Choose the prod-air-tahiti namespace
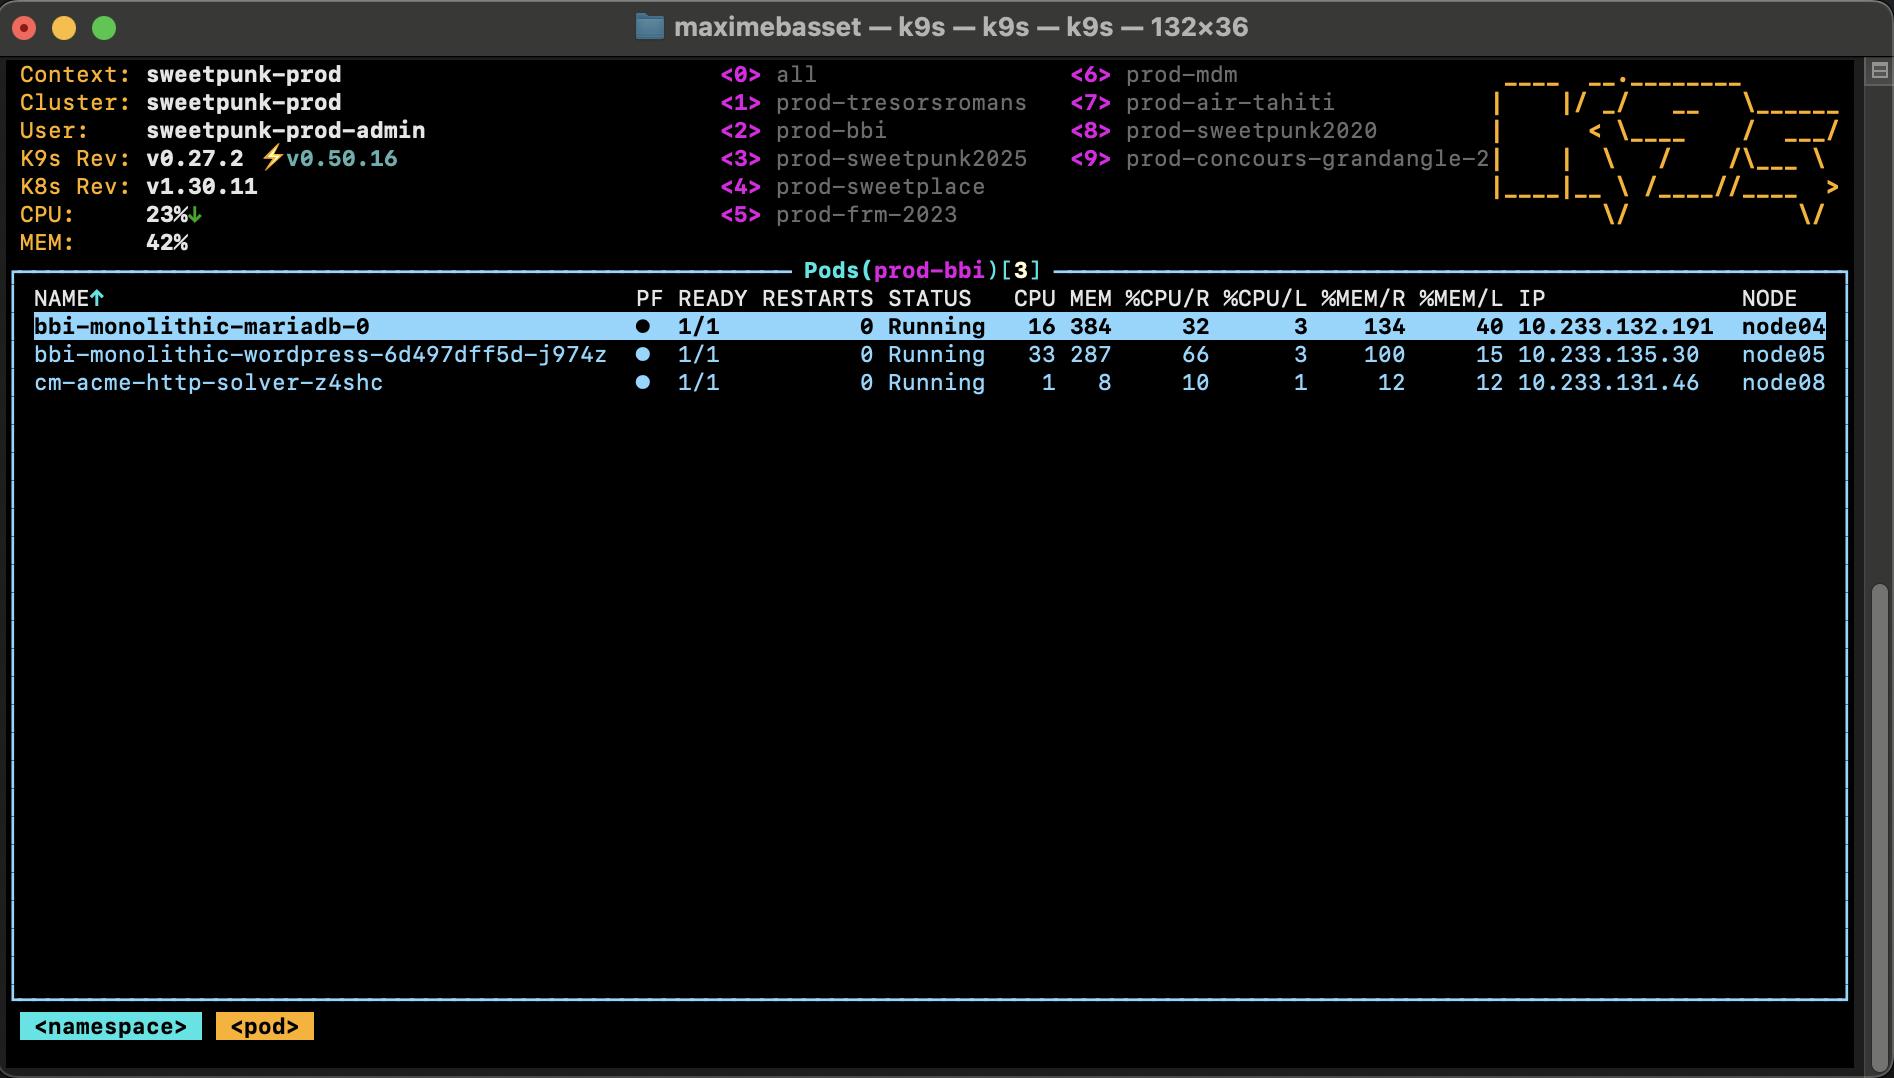 pos(1229,102)
